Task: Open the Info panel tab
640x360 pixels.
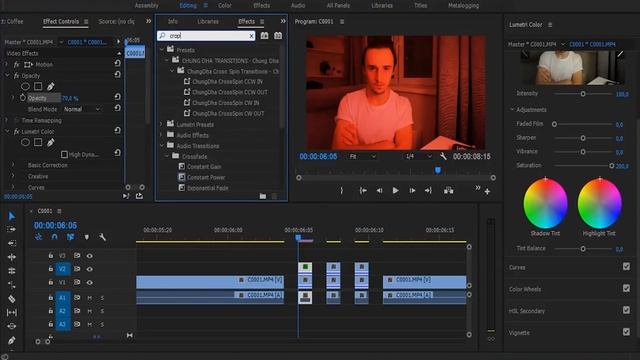Action: pyautogui.click(x=173, y=21)
